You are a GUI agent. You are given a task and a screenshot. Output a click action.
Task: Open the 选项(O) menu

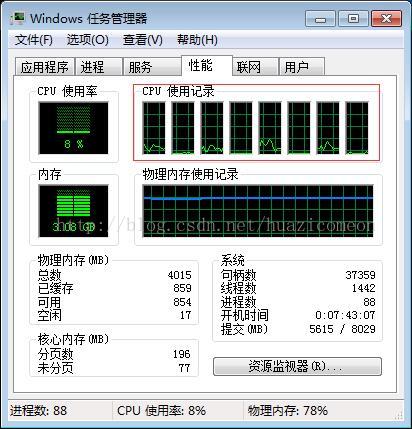(88, 40)
